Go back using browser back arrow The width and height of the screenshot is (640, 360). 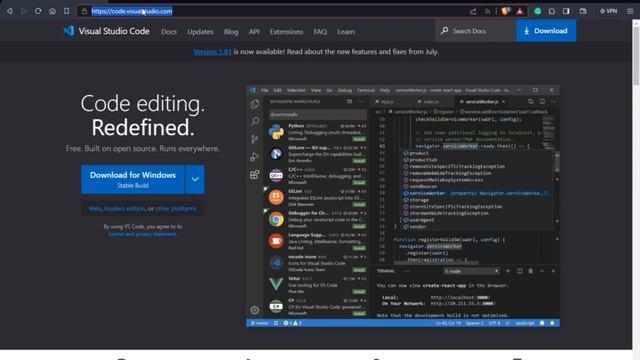[9, 11]
